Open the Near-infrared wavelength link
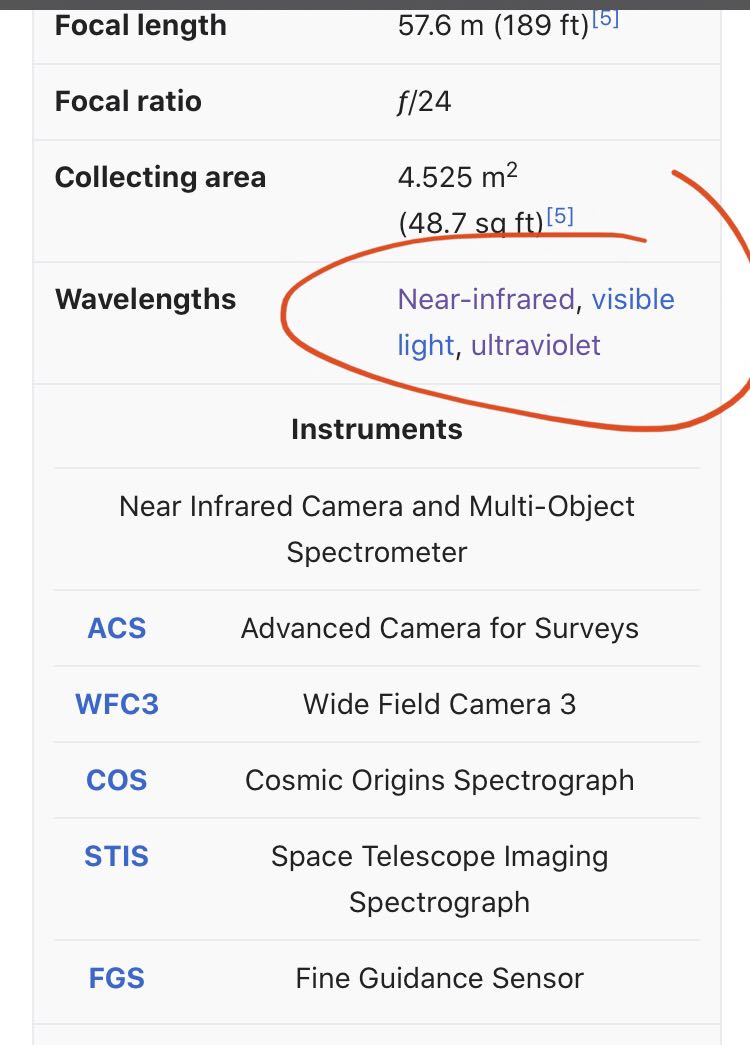The width and height of the screenshot is (750, 1045). pyautogui.click(x=486, y=299)
